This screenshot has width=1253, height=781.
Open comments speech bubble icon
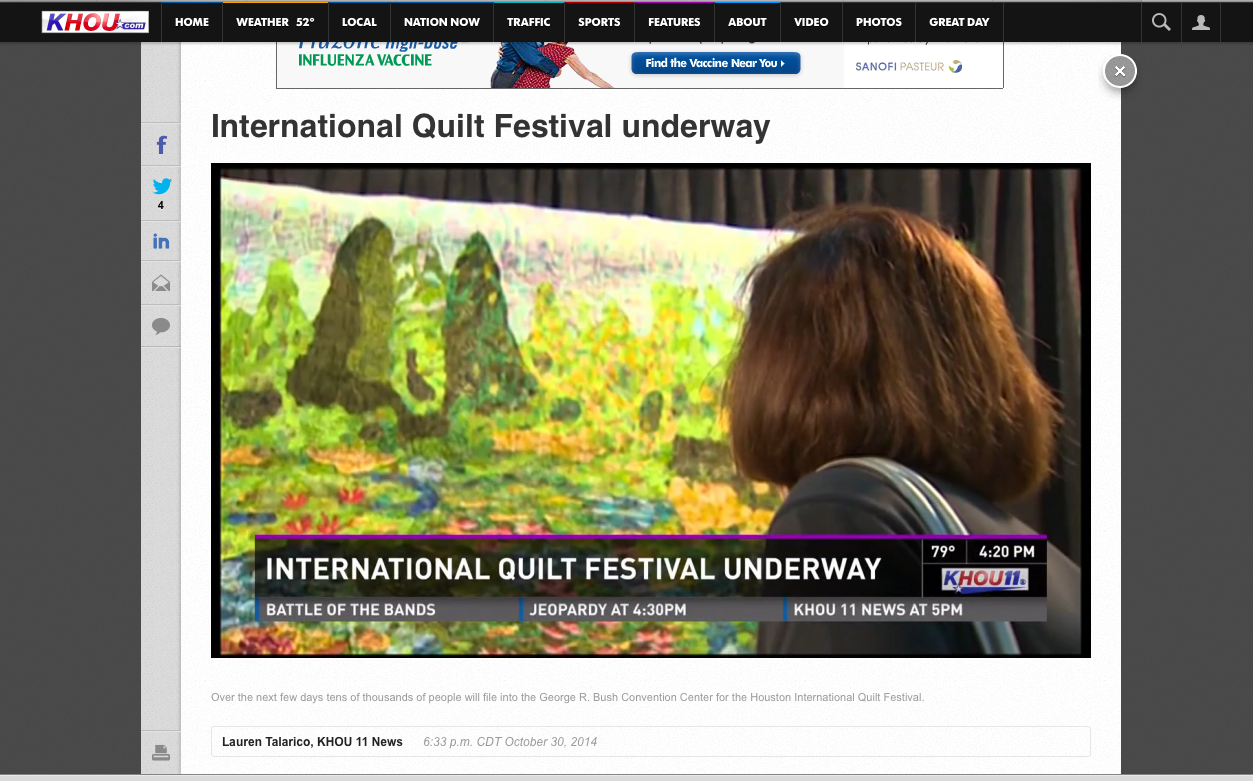(x=161, y=326)
